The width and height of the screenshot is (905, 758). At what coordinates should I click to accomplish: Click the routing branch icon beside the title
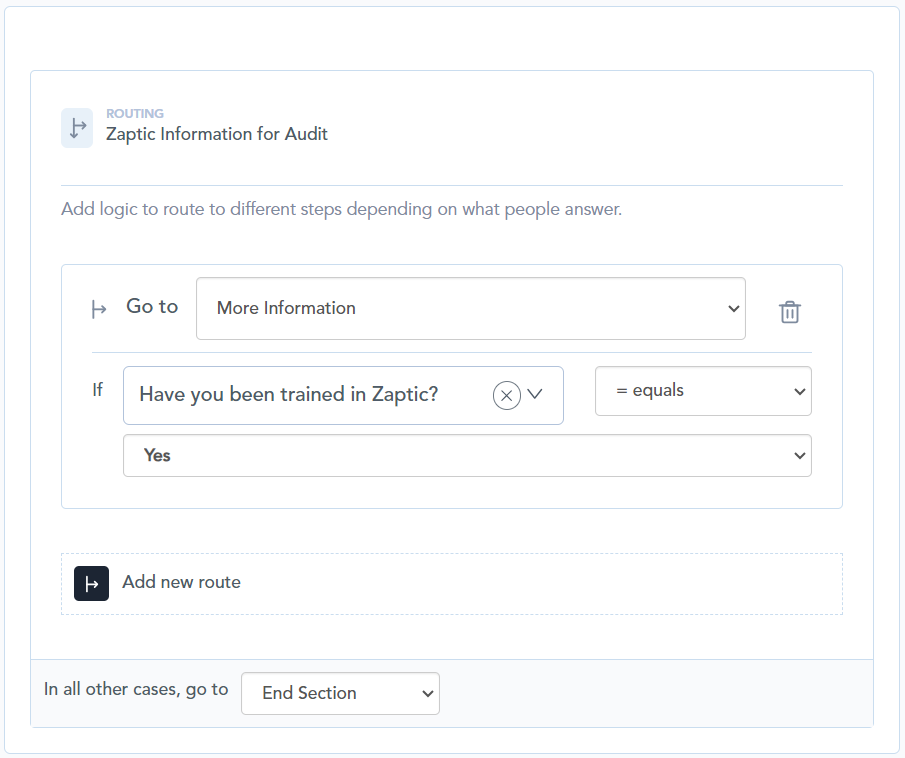(x=77, y=128)
